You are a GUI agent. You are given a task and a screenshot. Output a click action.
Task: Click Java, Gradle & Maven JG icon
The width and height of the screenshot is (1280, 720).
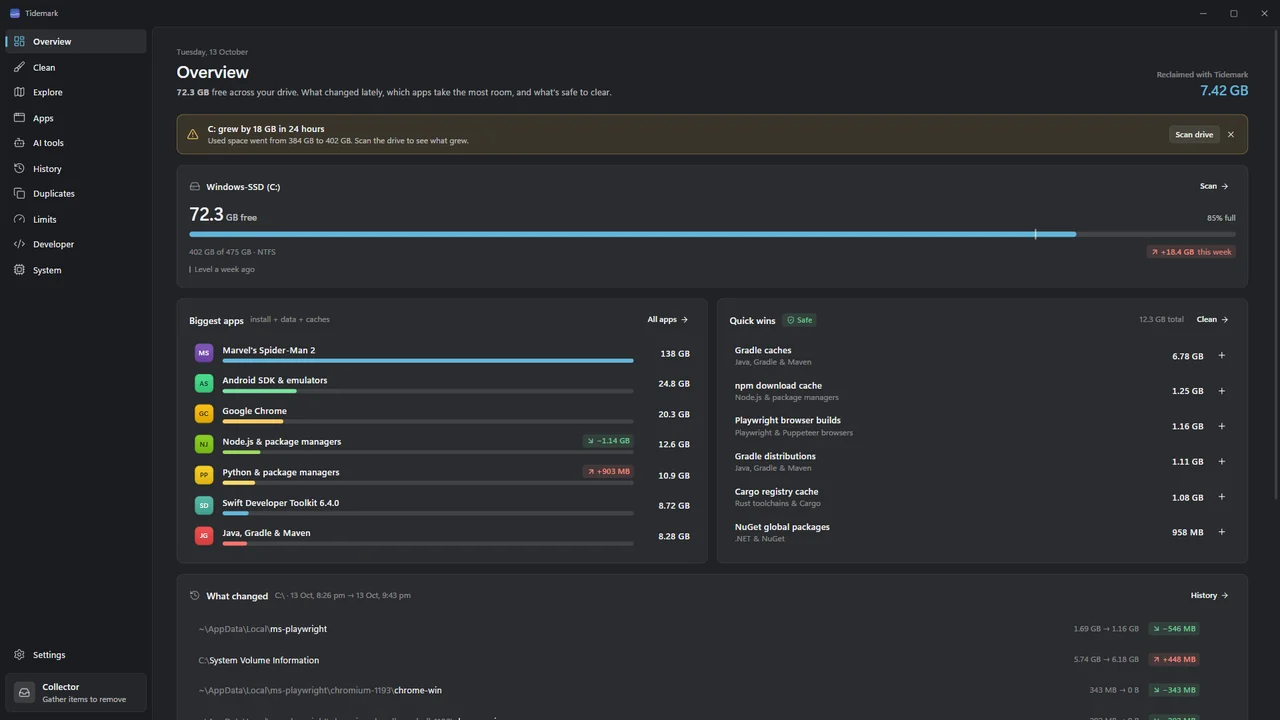click(204, 536)
